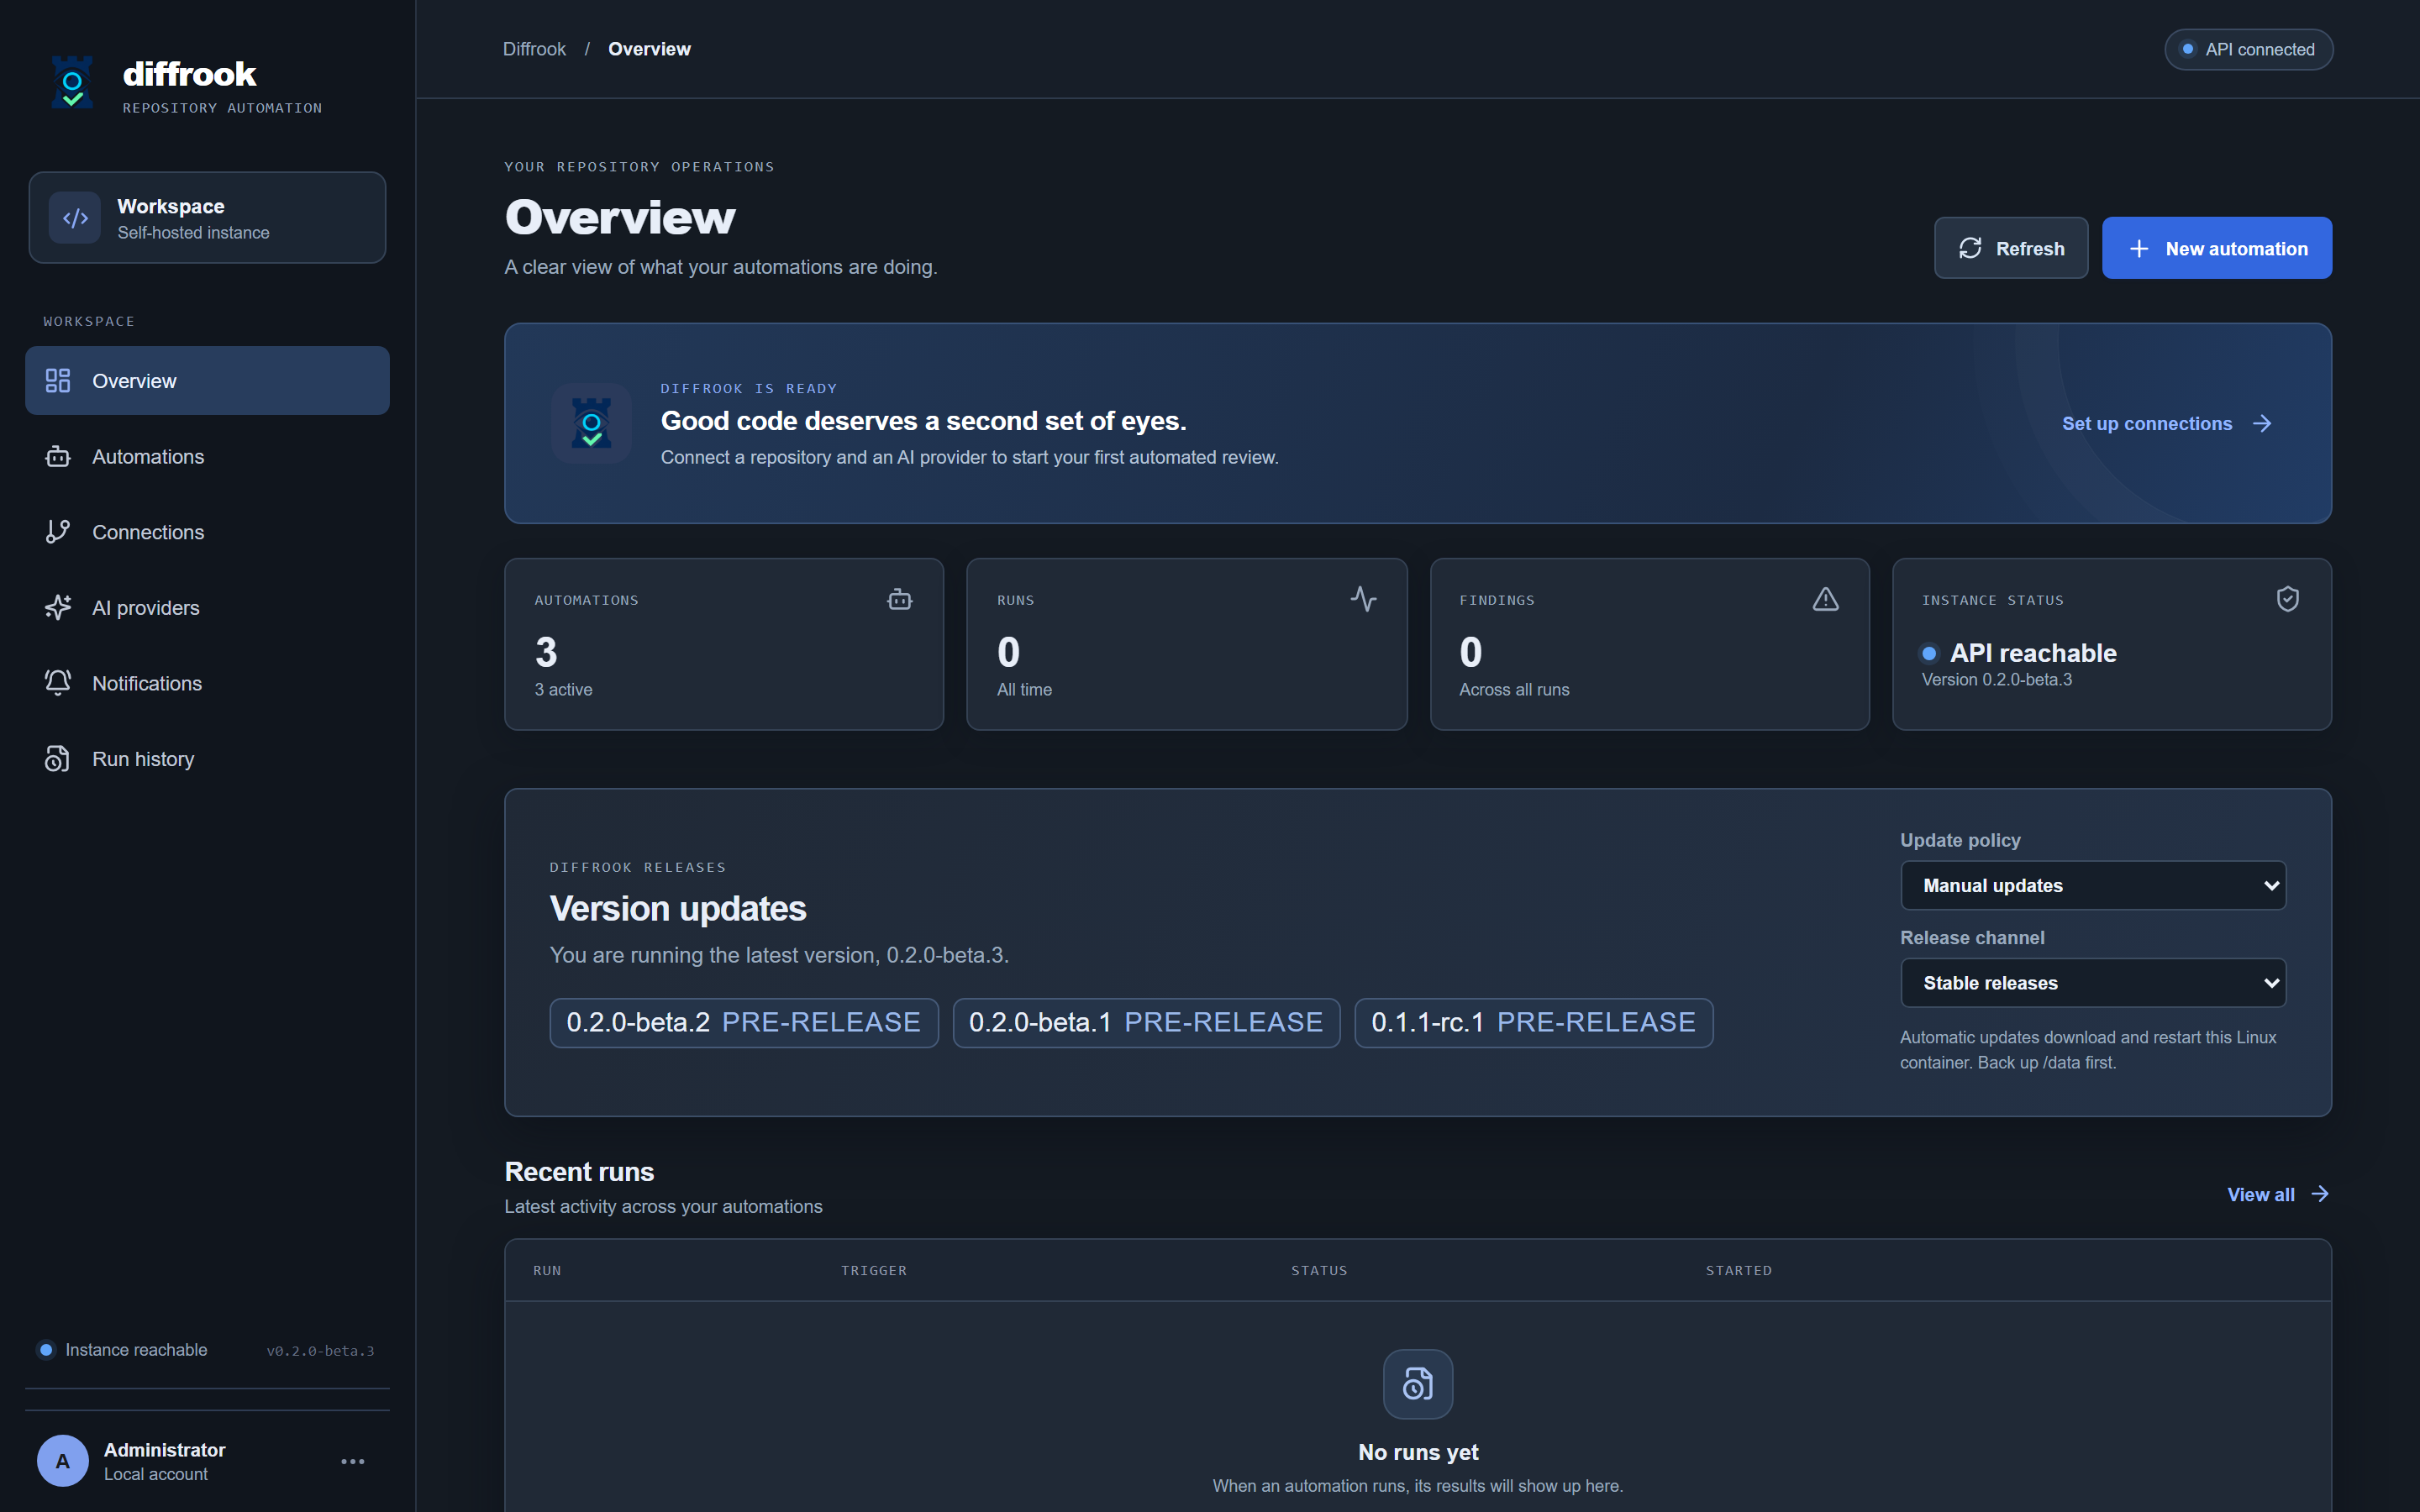Viewport: 2420px width, 1512px height.
Task: Click the Automations robot icon in sidebar
Action: click(58, 457)
